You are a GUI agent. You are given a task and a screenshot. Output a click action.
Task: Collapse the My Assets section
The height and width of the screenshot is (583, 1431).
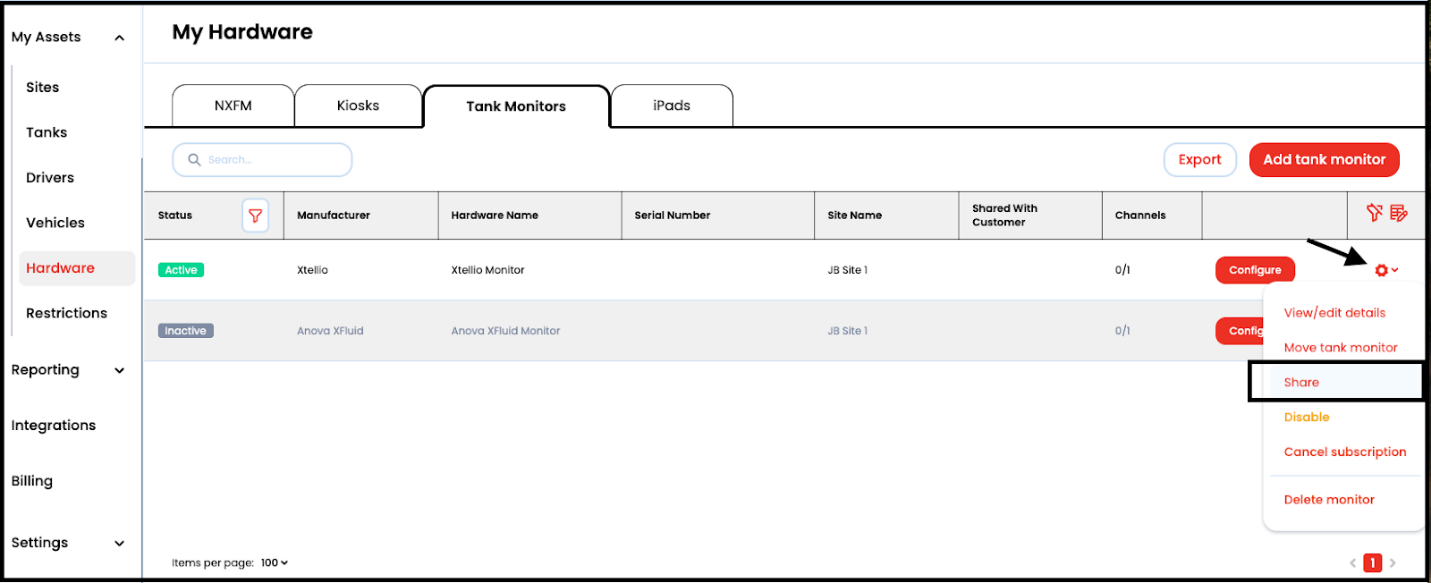(x=119, y=38)
